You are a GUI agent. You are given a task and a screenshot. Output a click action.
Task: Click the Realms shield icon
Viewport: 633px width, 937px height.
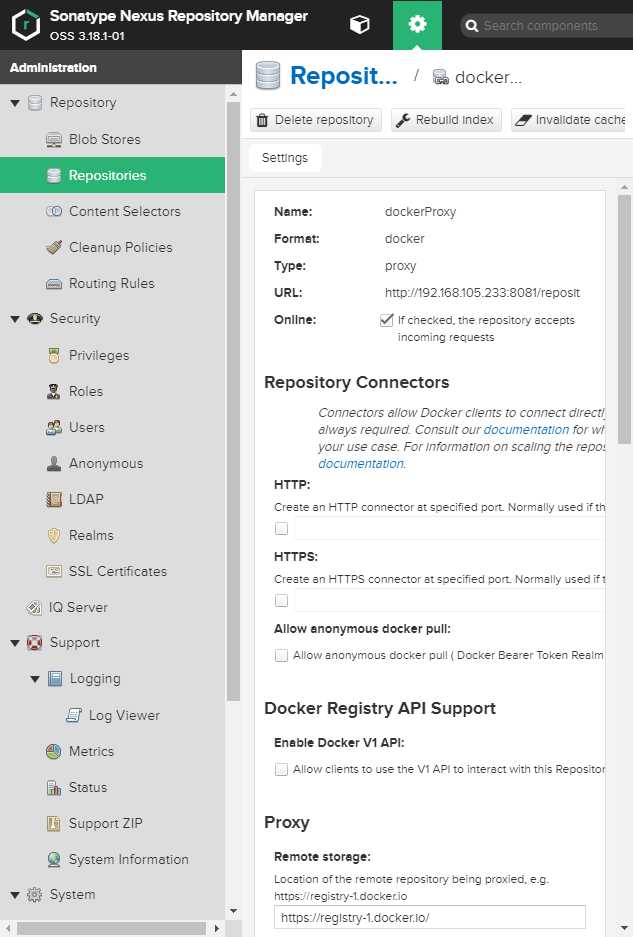[54, 535]
